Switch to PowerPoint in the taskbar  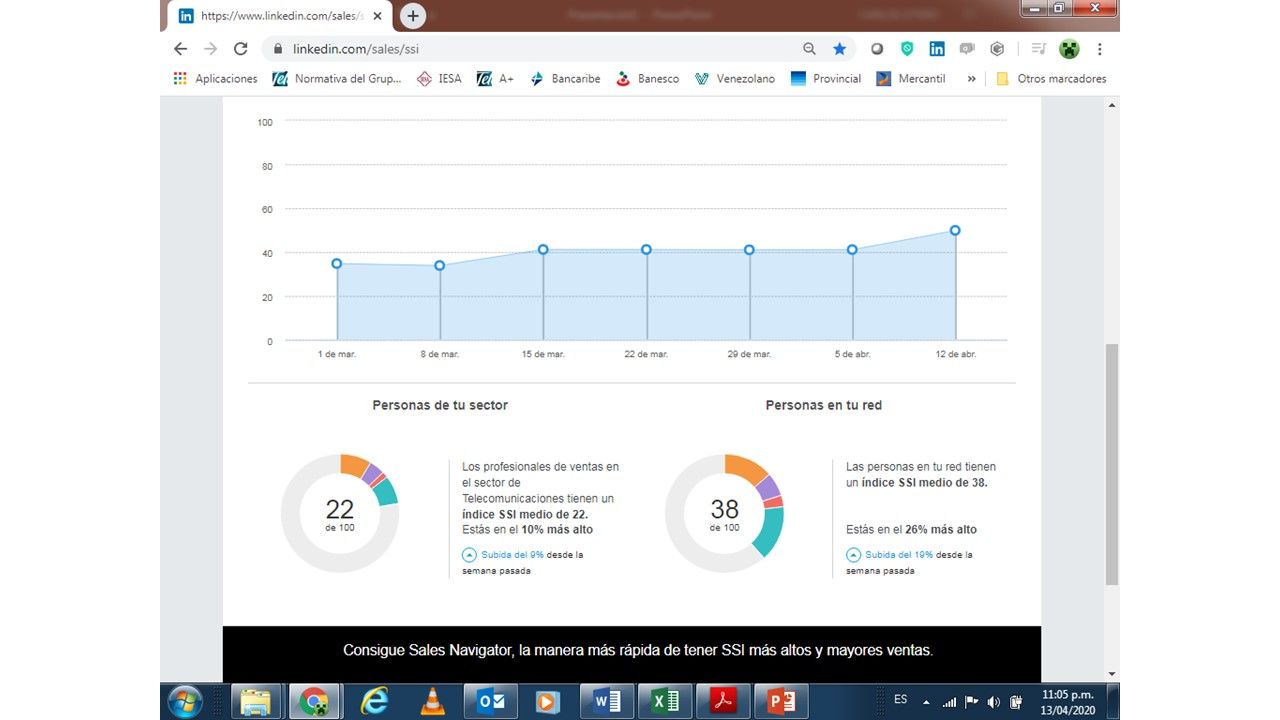(781, 702)
